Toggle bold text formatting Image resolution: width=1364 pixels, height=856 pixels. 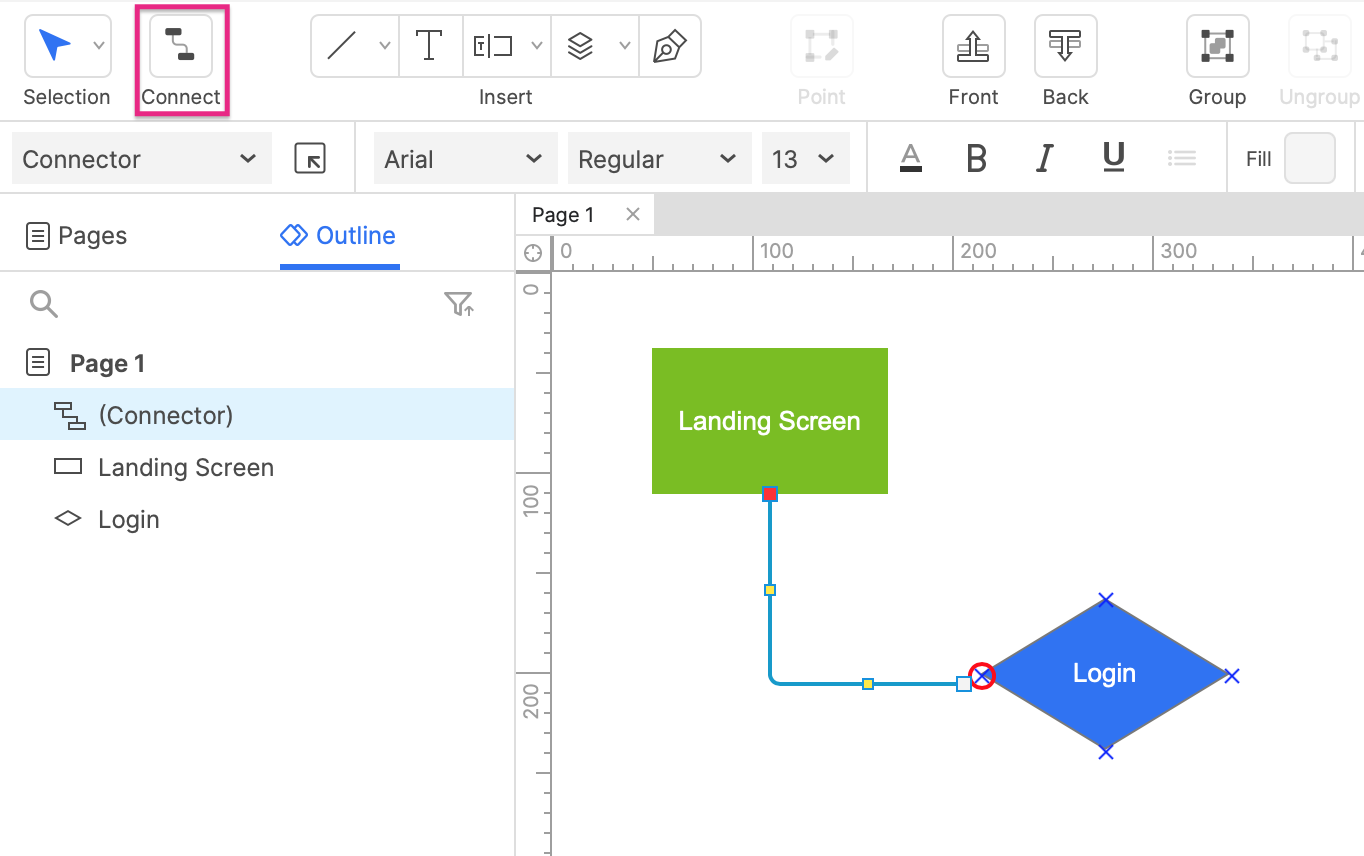pos(976,157)
